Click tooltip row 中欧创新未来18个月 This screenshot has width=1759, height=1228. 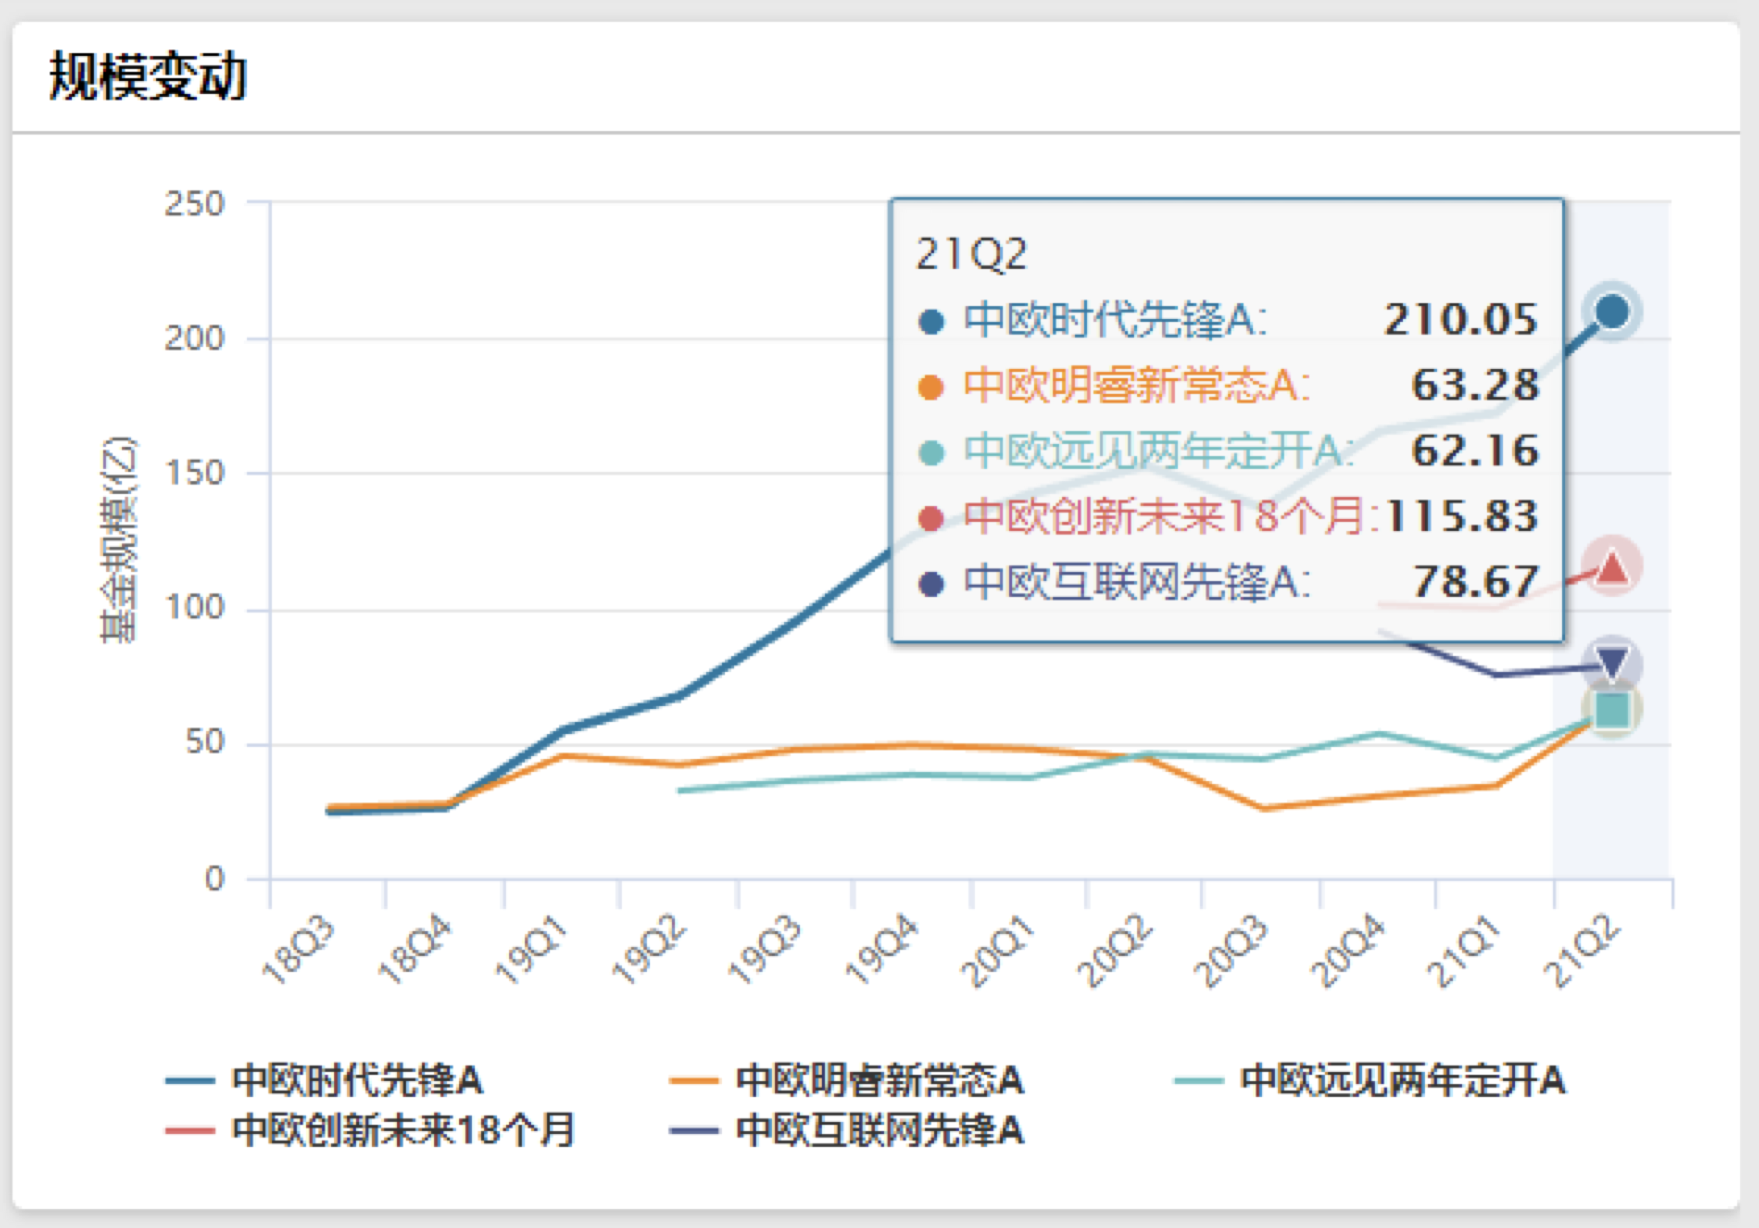(x=1228, y=516)
